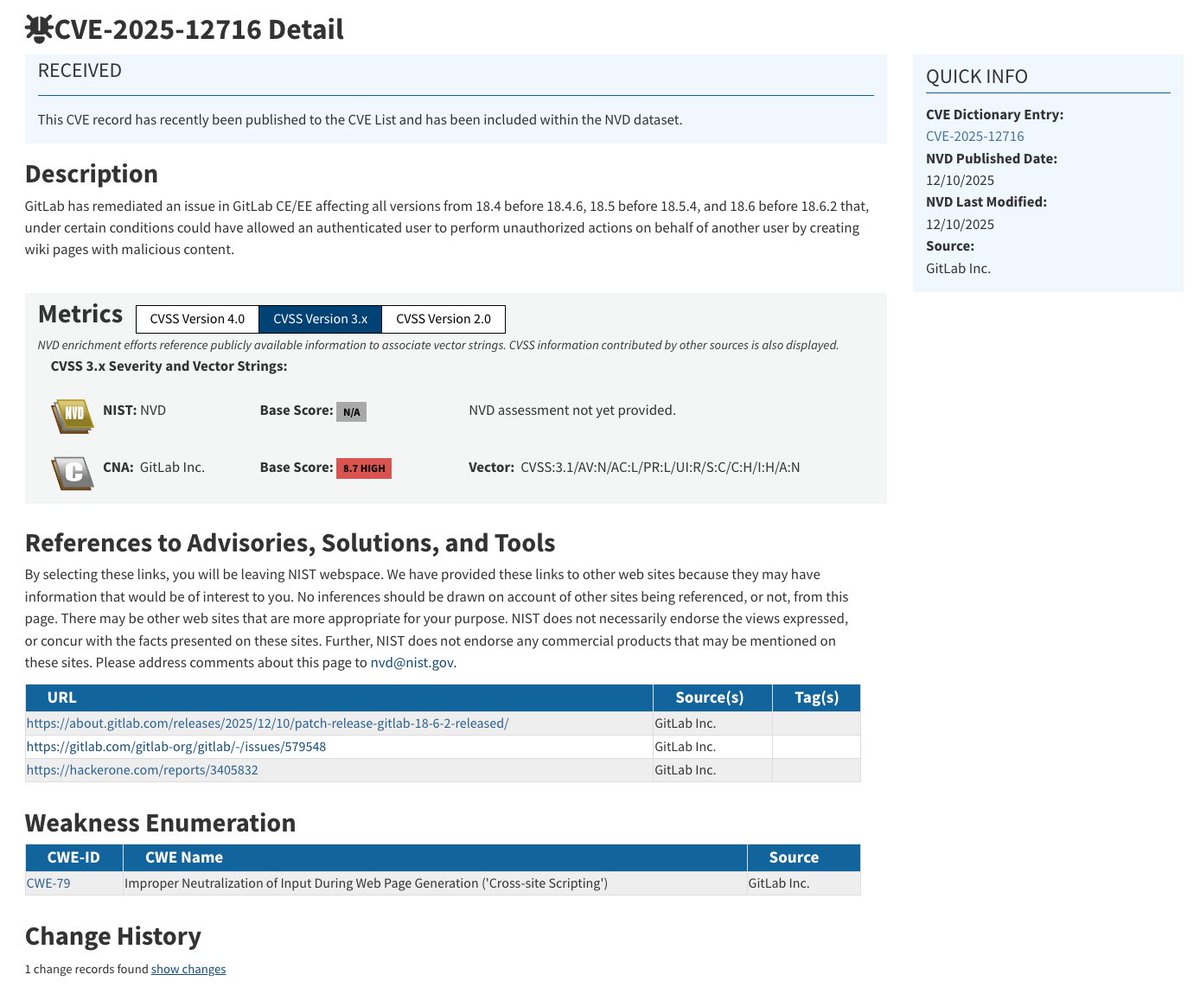Click GitLab Inc. source in hackerone row

tap(685, 770)
